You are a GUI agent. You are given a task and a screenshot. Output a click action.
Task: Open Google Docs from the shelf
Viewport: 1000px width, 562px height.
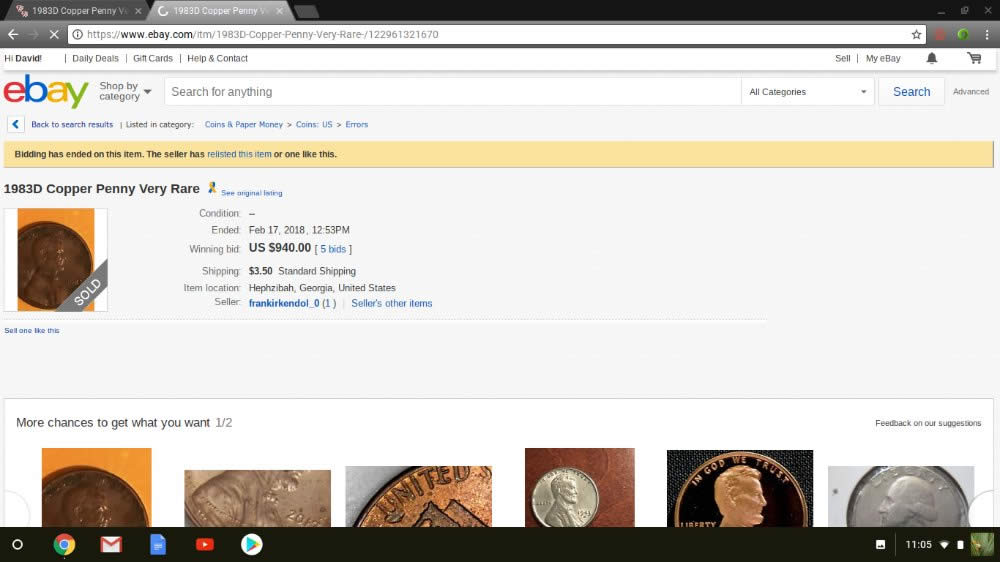coord(158,545)
